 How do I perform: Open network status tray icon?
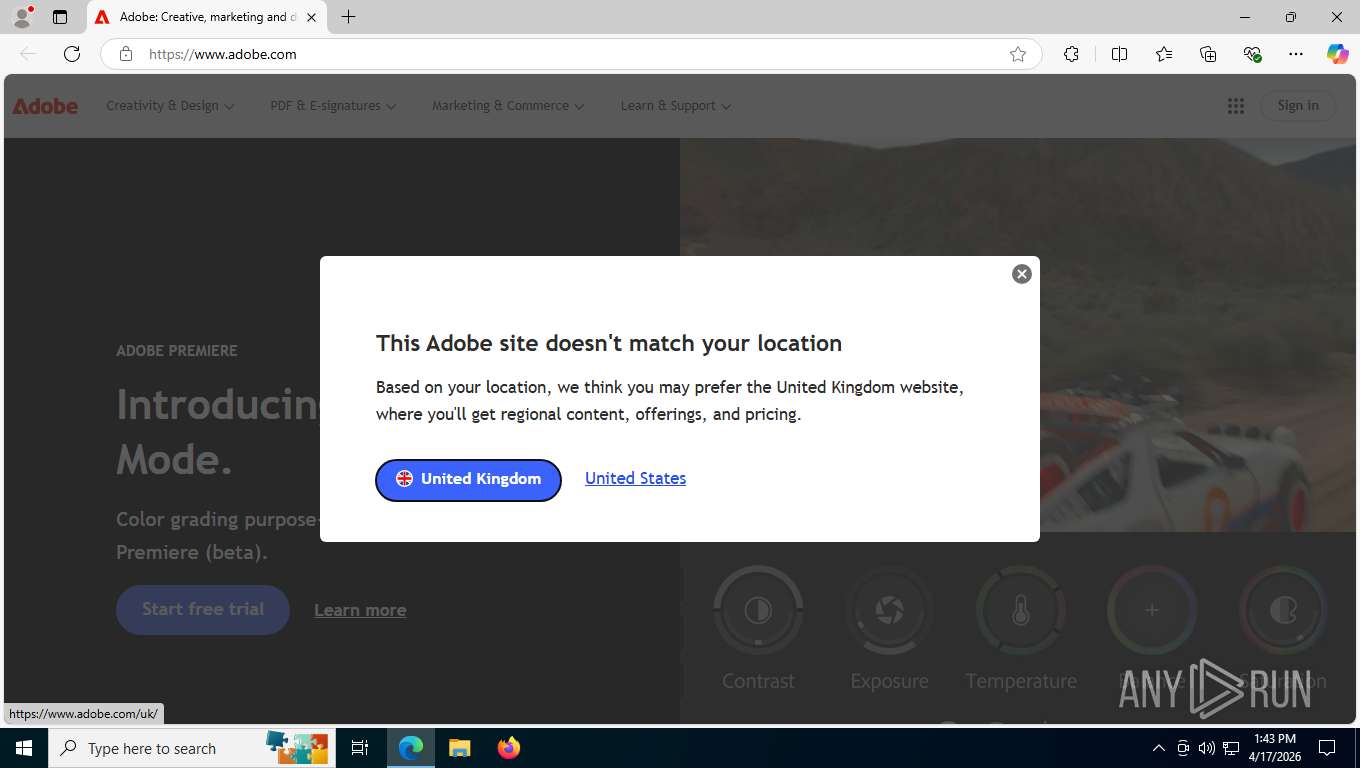click(1231, 748)
